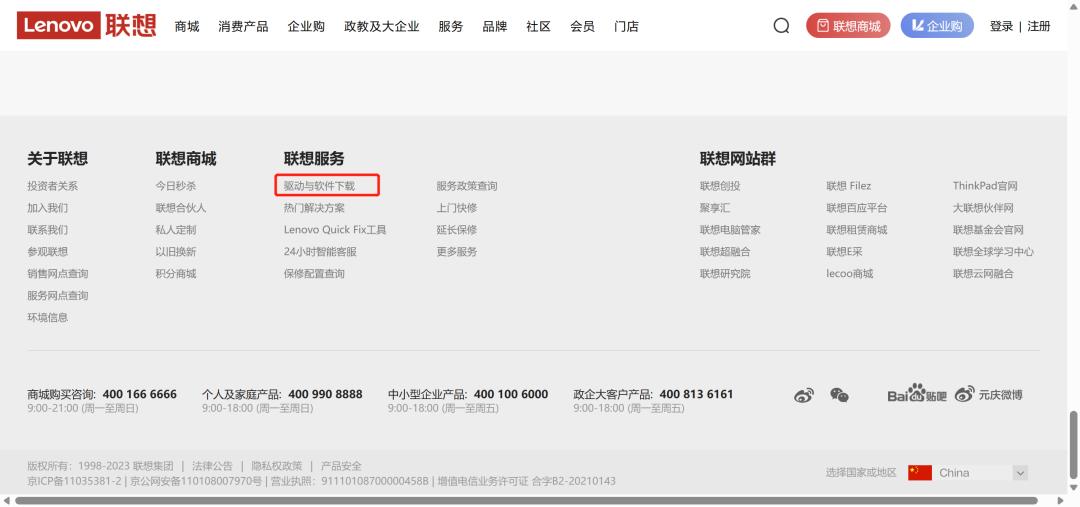Open the 社区 menu
This screenshot has width=1080, height=507.
[x=539, y=26]
